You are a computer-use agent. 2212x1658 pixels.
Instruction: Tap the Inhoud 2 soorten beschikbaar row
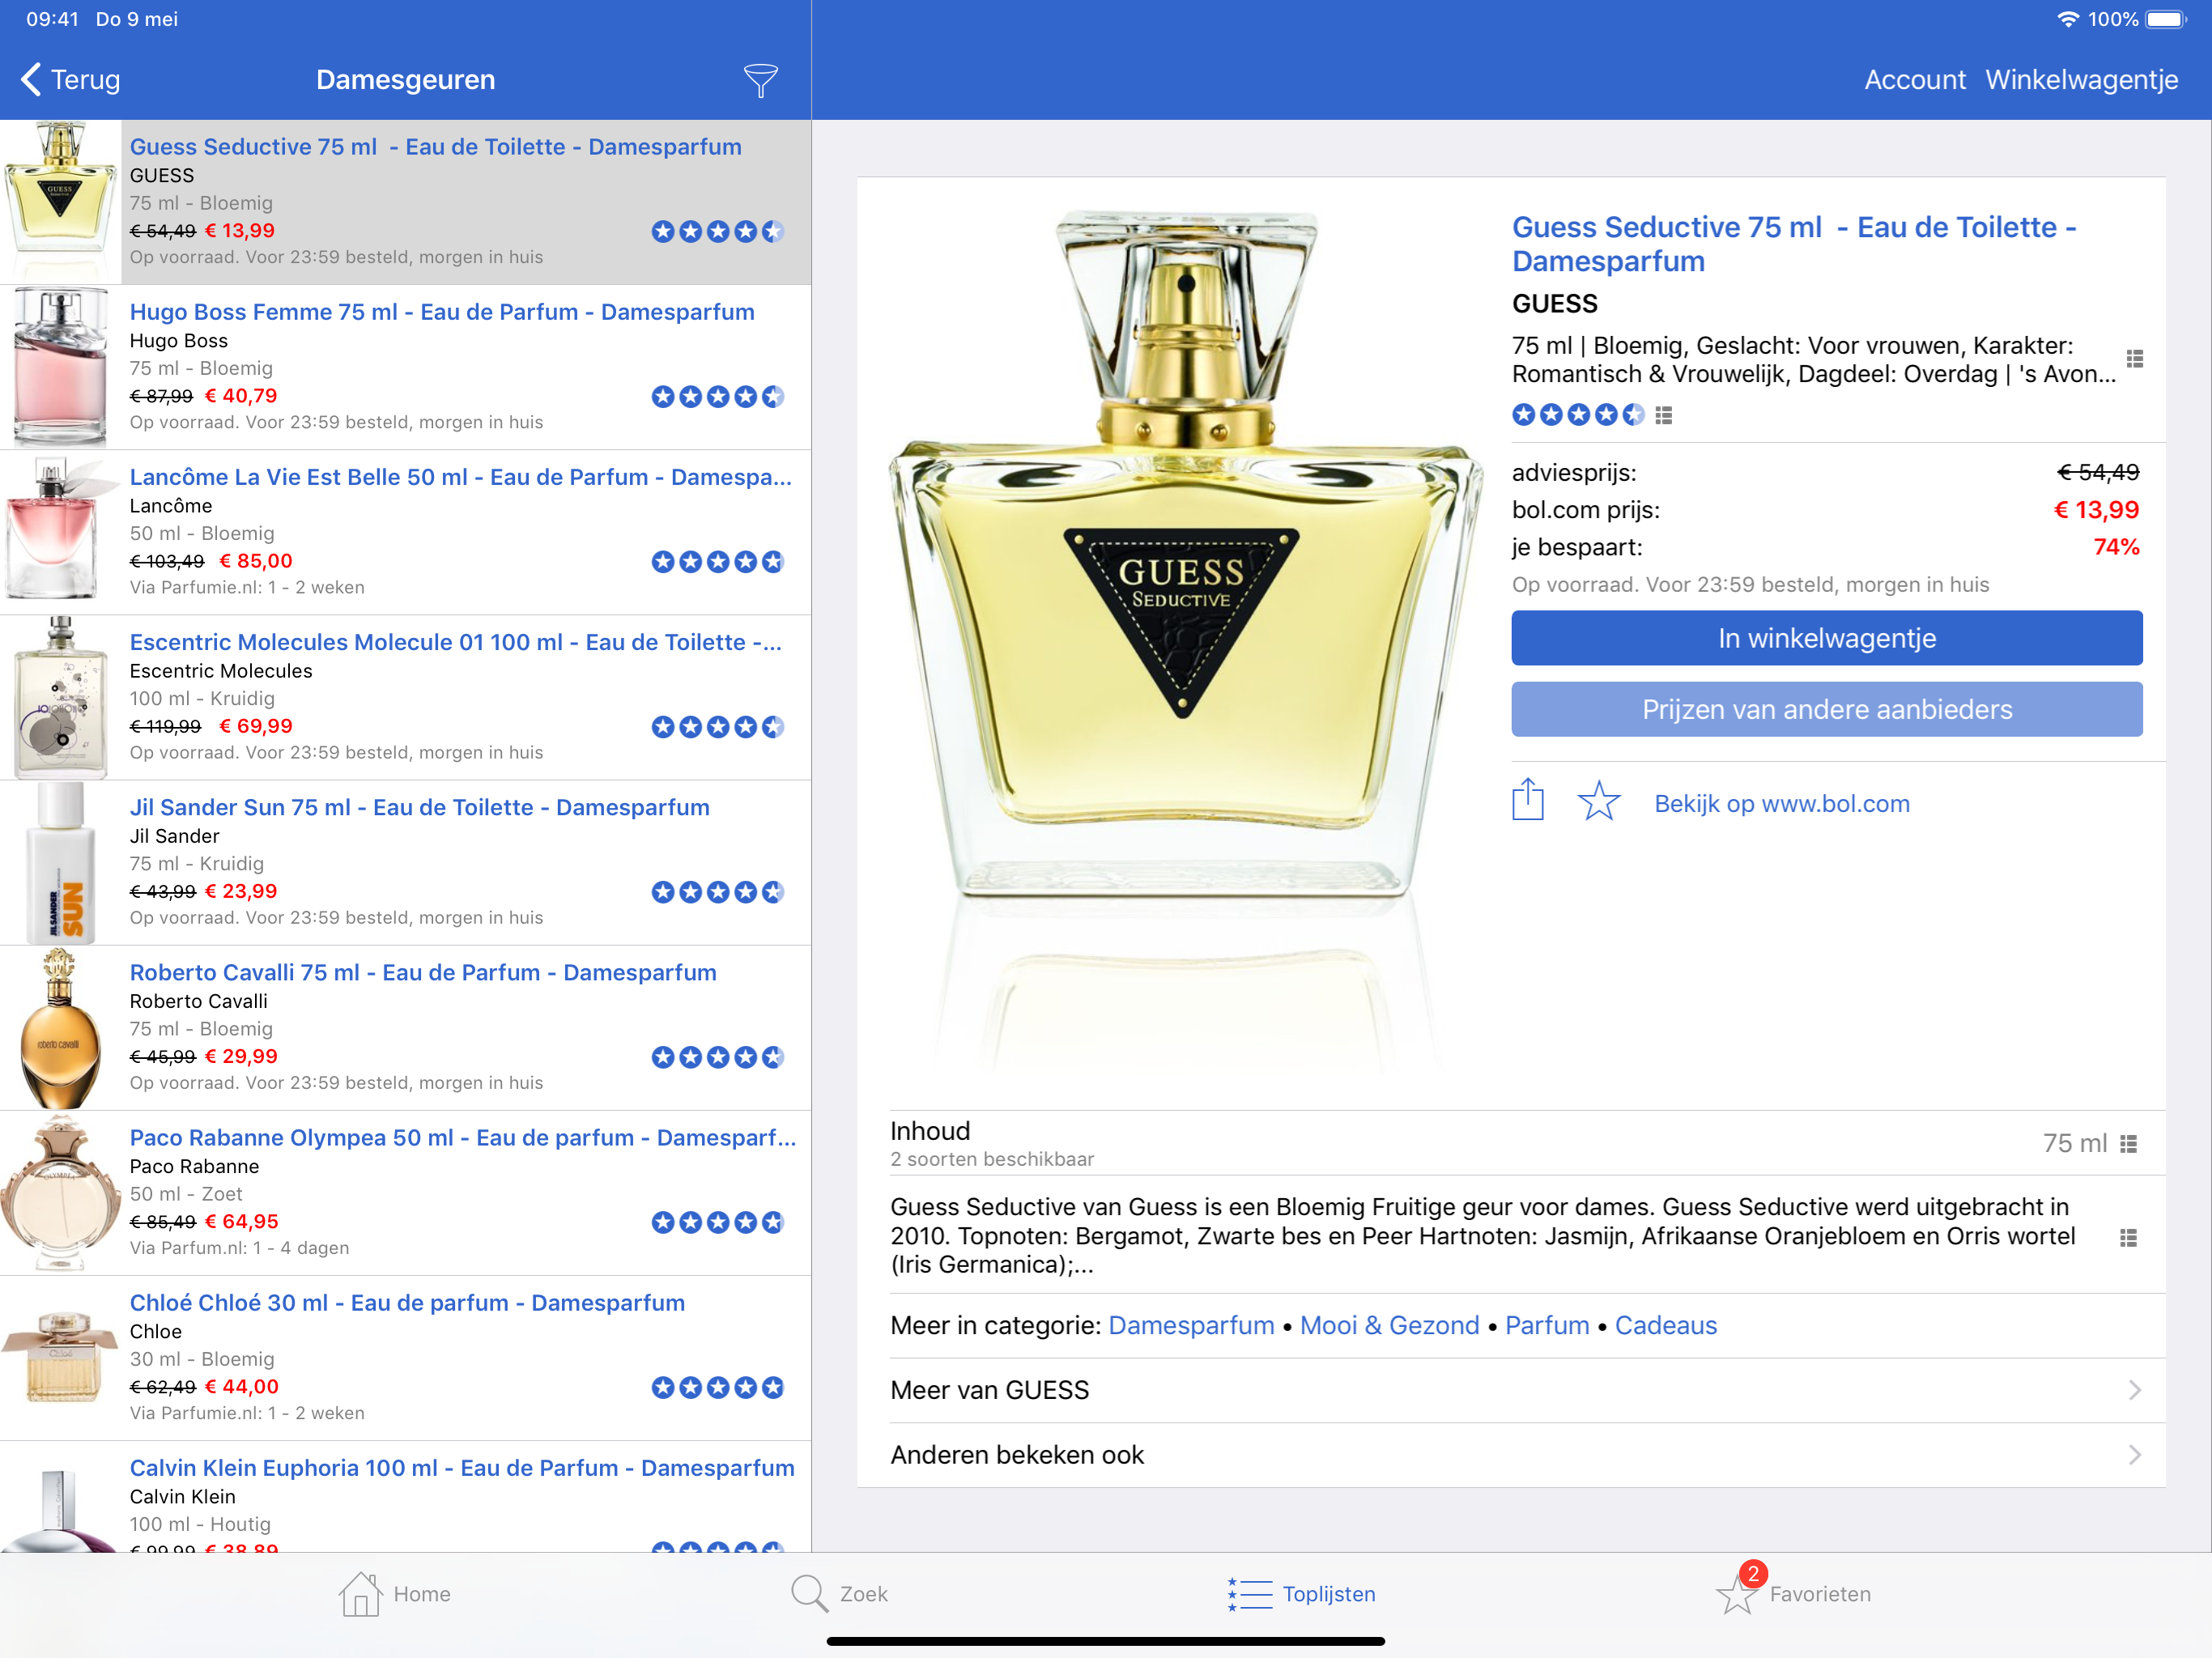1526,1143
